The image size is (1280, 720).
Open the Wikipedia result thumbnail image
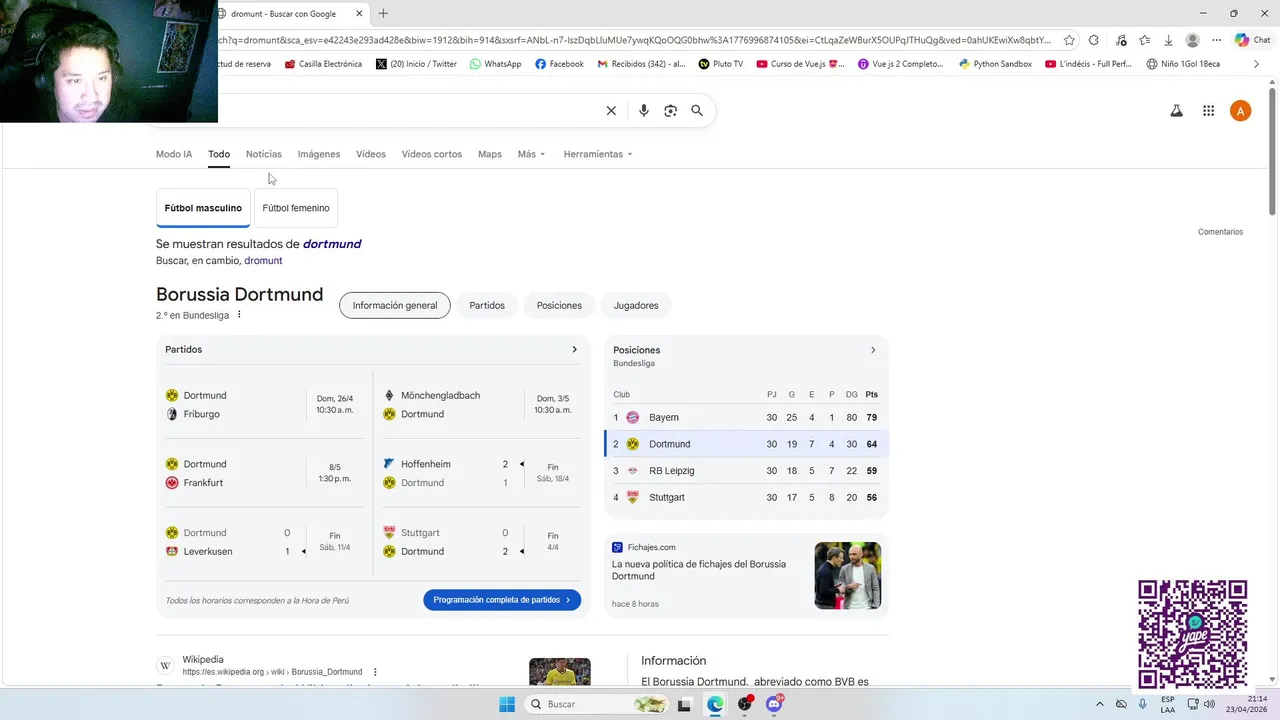click(560, 672)
